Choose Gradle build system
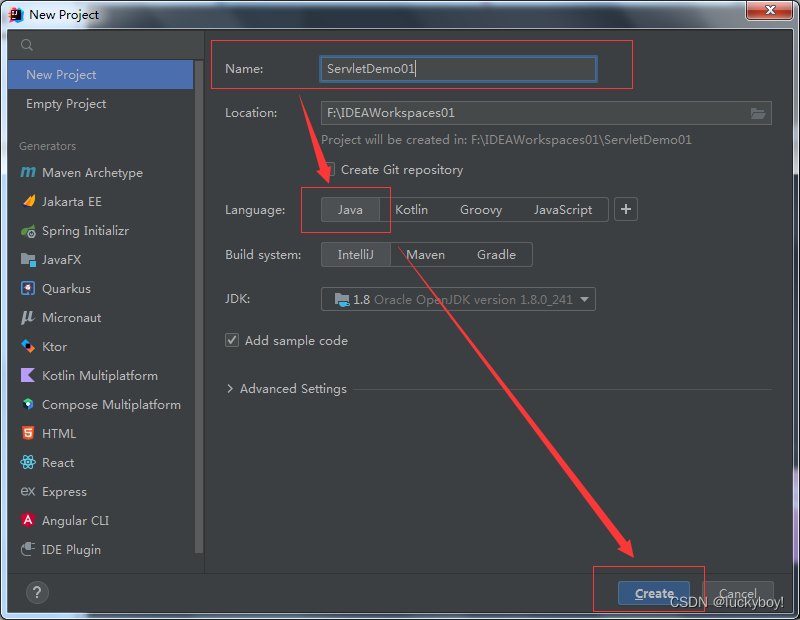The image size is (800, 620). click(496, 255)
